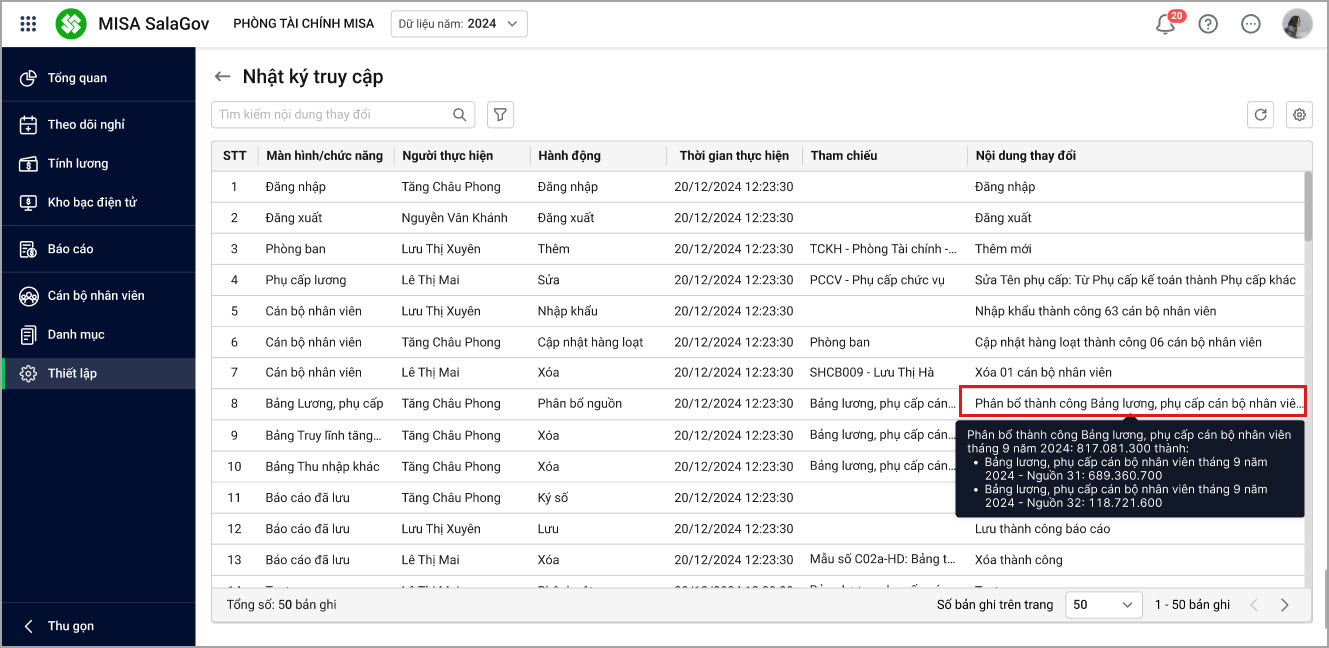Open Tổng quan in the sidebar
1329x648 pixels.
point(77,78)
